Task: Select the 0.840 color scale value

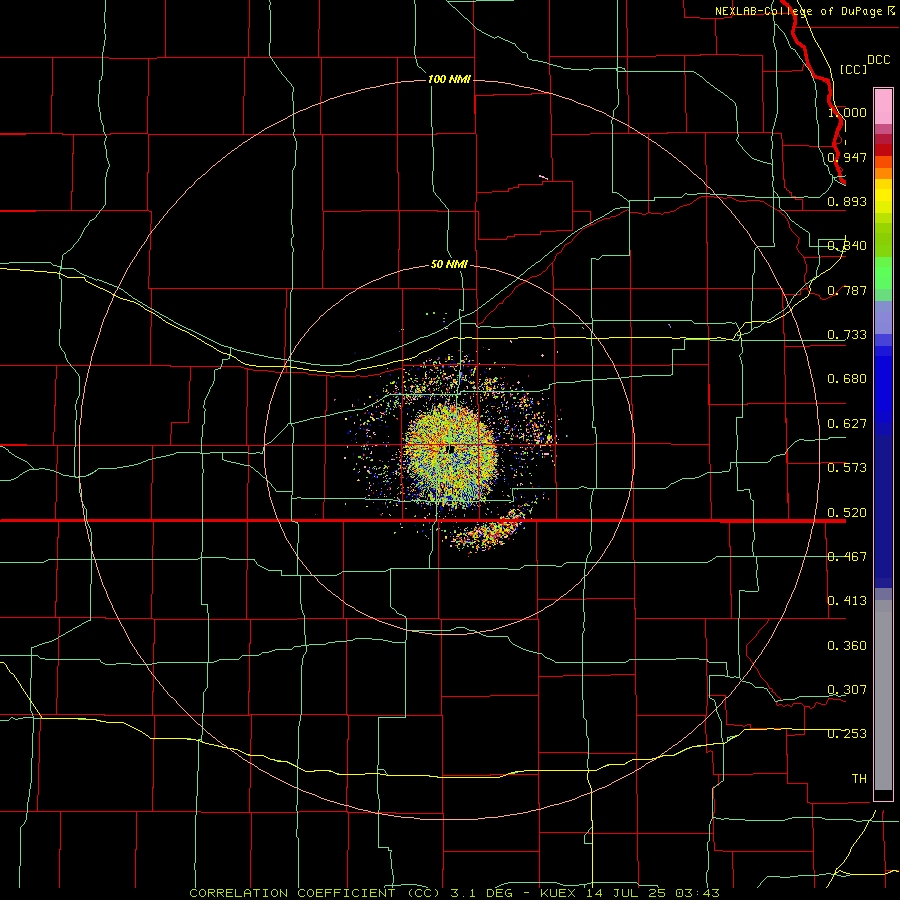Action: [847, 246]
